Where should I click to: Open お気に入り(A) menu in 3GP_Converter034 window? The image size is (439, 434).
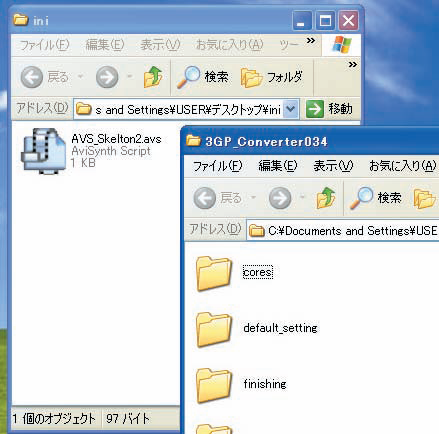pyautogui.click(x=402, y=166)
